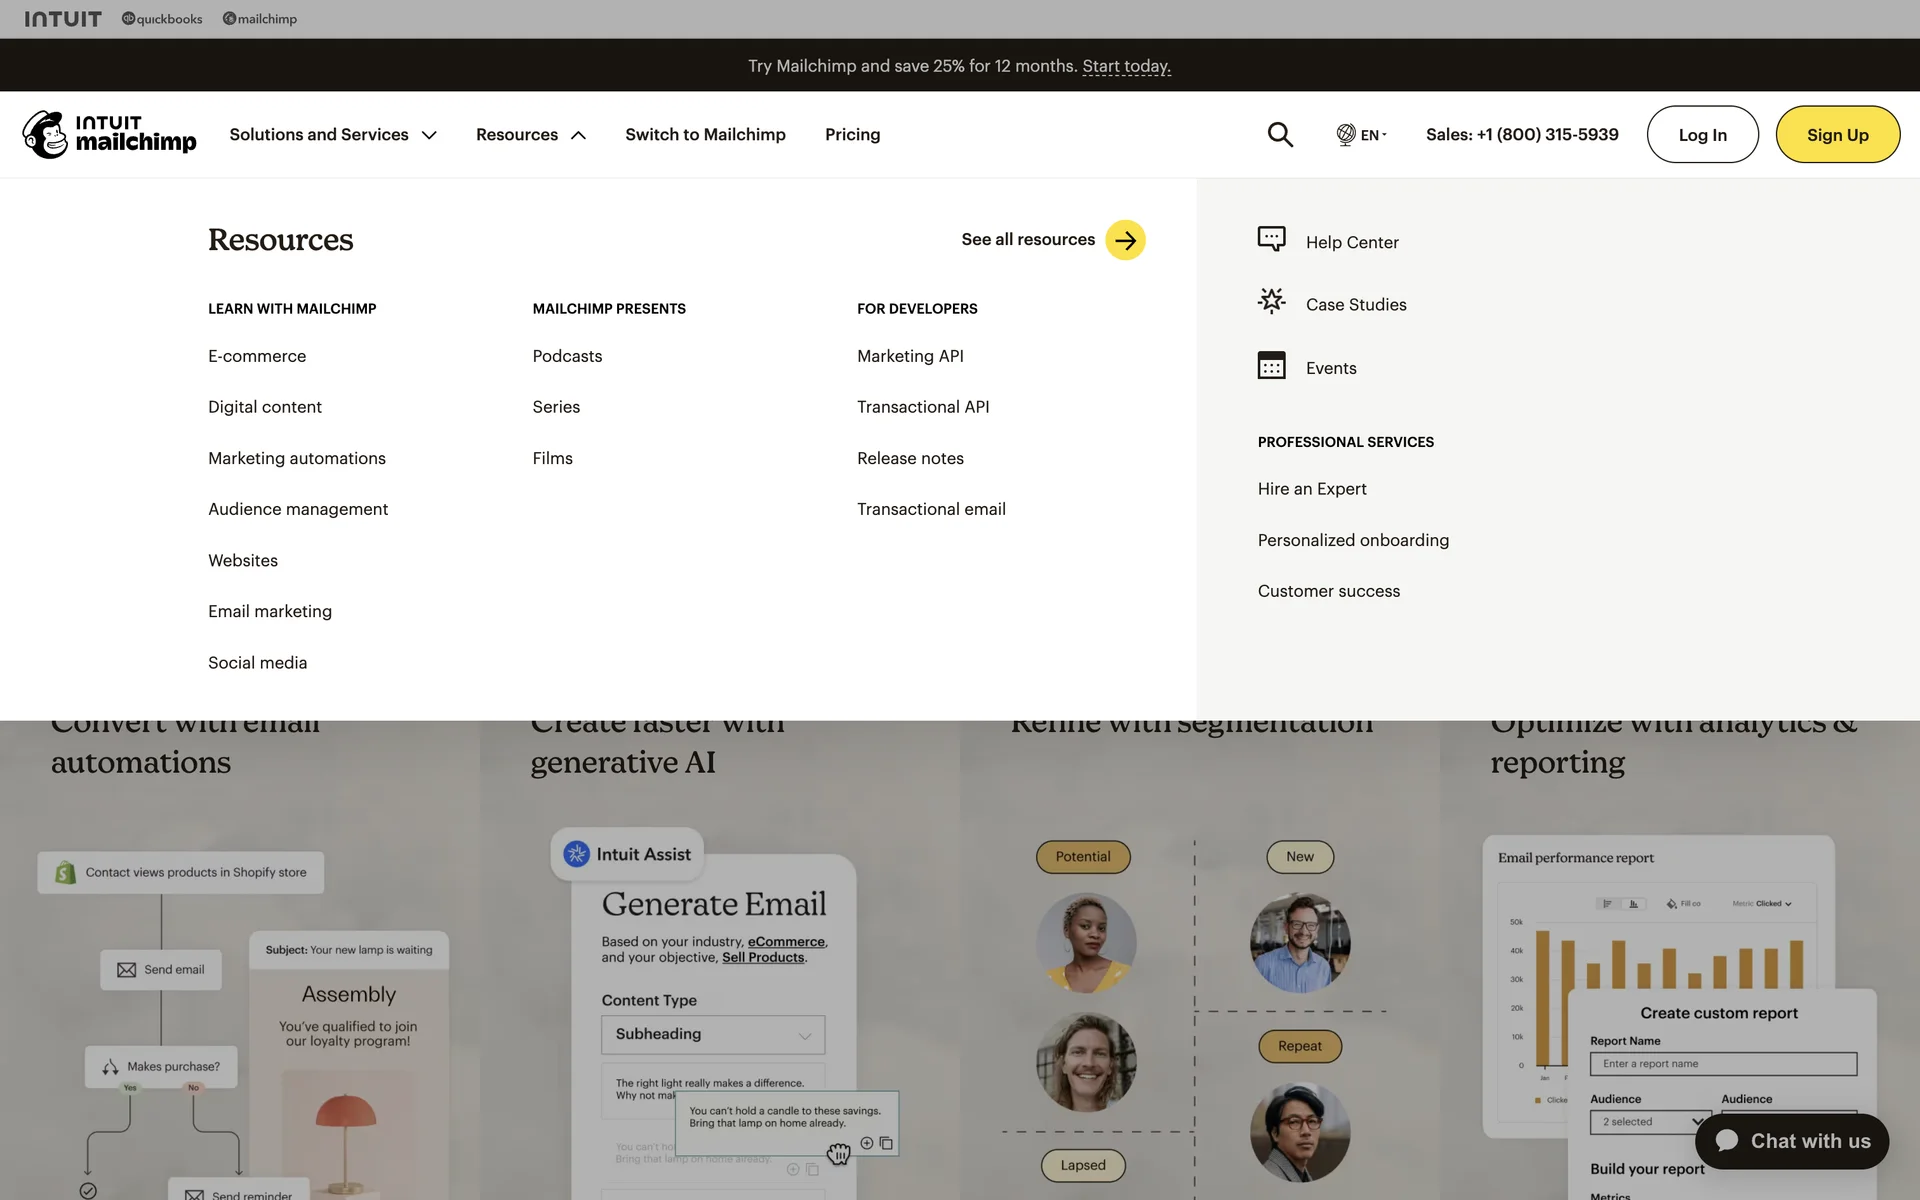Click the Events calendar icon

[x=1271, y=366]
